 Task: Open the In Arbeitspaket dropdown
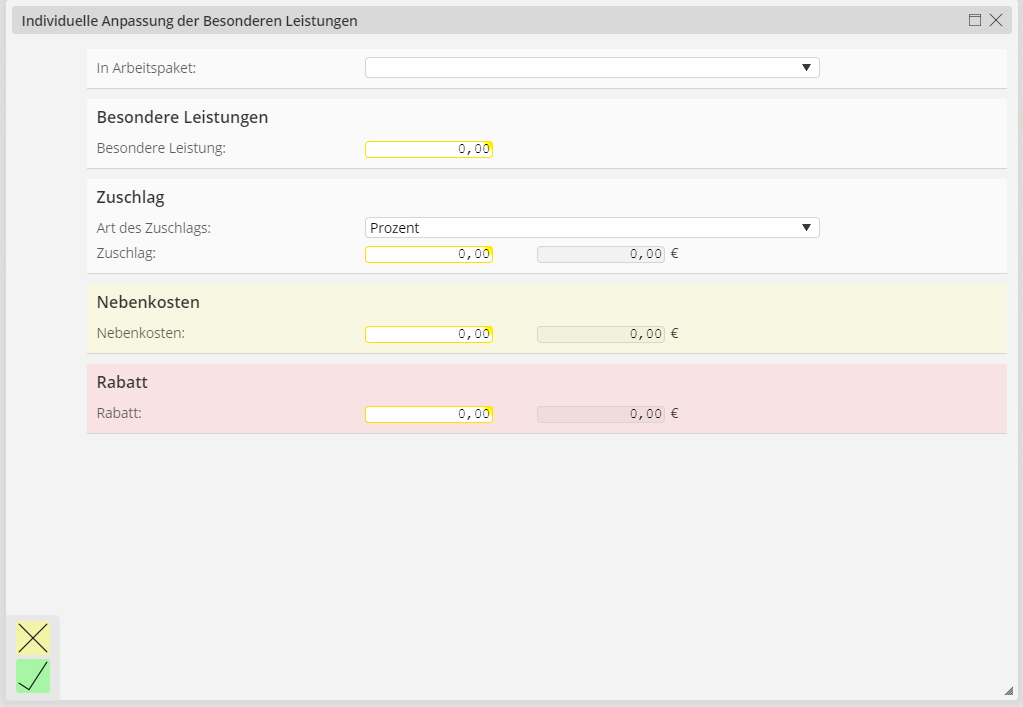click(592, 68)
